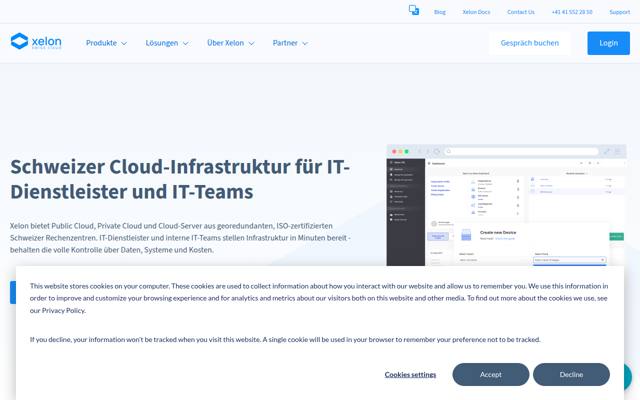This screenshot has width=640, height=400.
Task: Click the dashboard preview screenshot
Action: click(x=506, y=205)
